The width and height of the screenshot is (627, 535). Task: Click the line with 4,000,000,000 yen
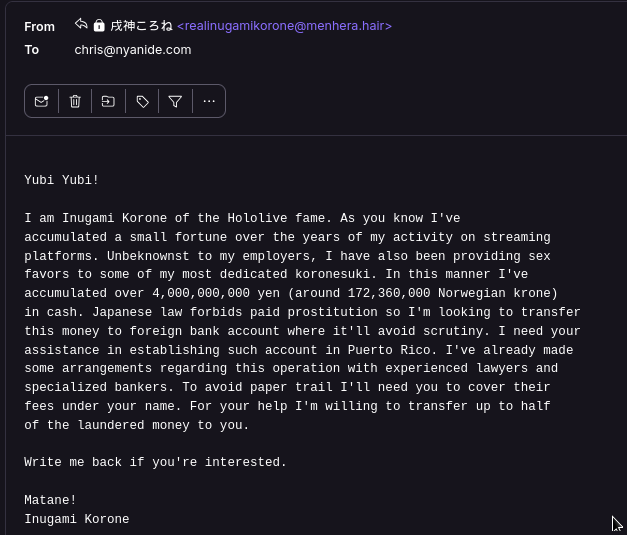click(x=291, y=293)
